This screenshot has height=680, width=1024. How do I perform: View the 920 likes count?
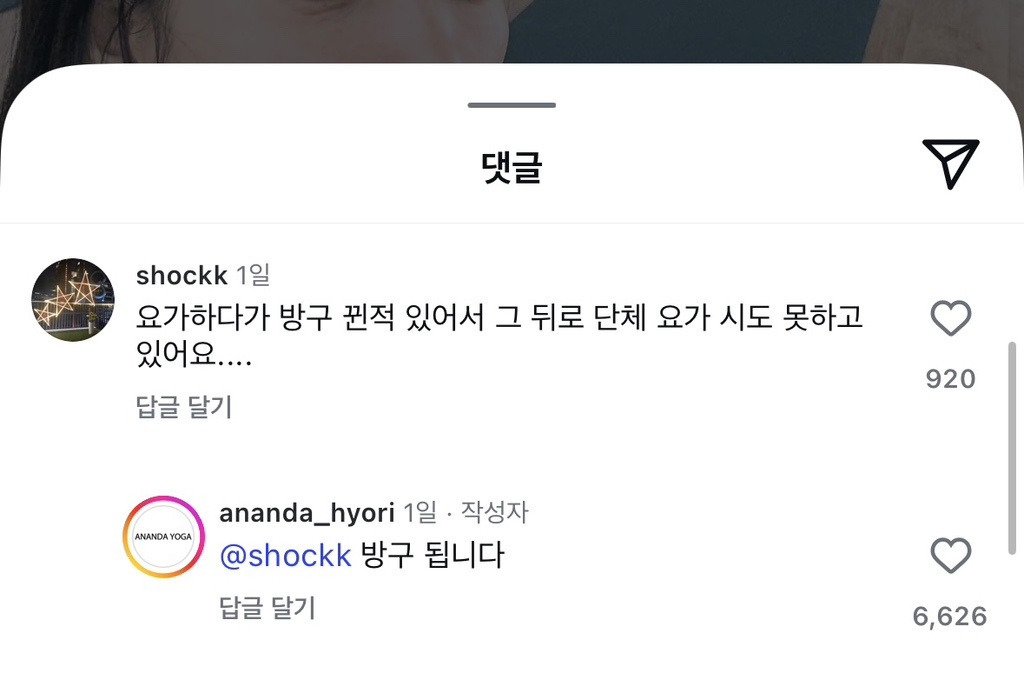coord(950,379)
